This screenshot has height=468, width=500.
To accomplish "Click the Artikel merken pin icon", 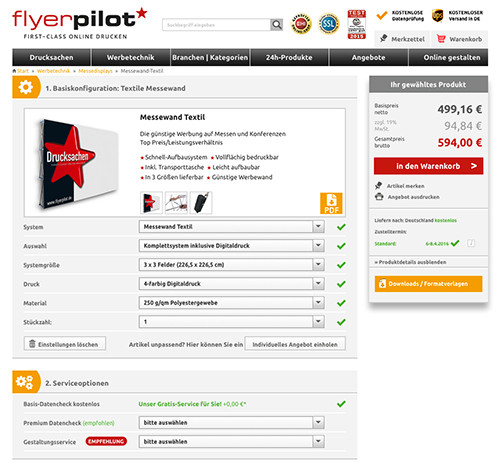I will pos(378,186).
